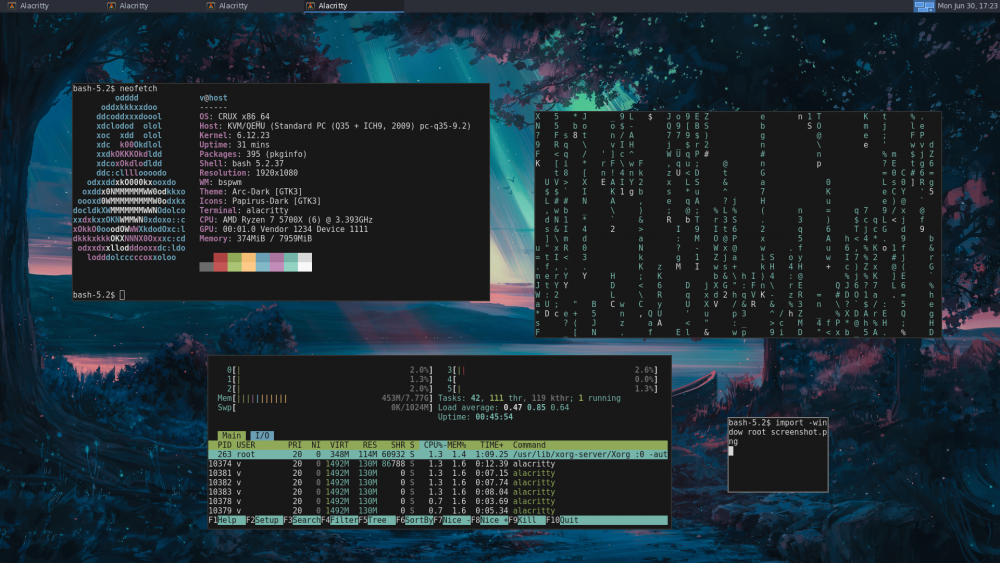The width and height of the screenshot is (1000, 563).
Task: Click the Load average line in htop
Action: 503,407
